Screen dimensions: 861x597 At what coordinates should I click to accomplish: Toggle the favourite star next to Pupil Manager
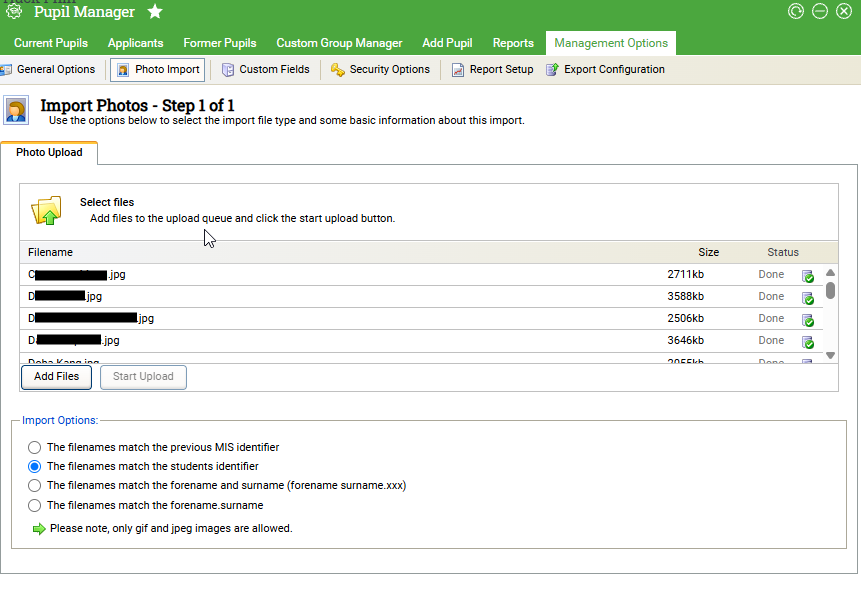coord(155,11)
